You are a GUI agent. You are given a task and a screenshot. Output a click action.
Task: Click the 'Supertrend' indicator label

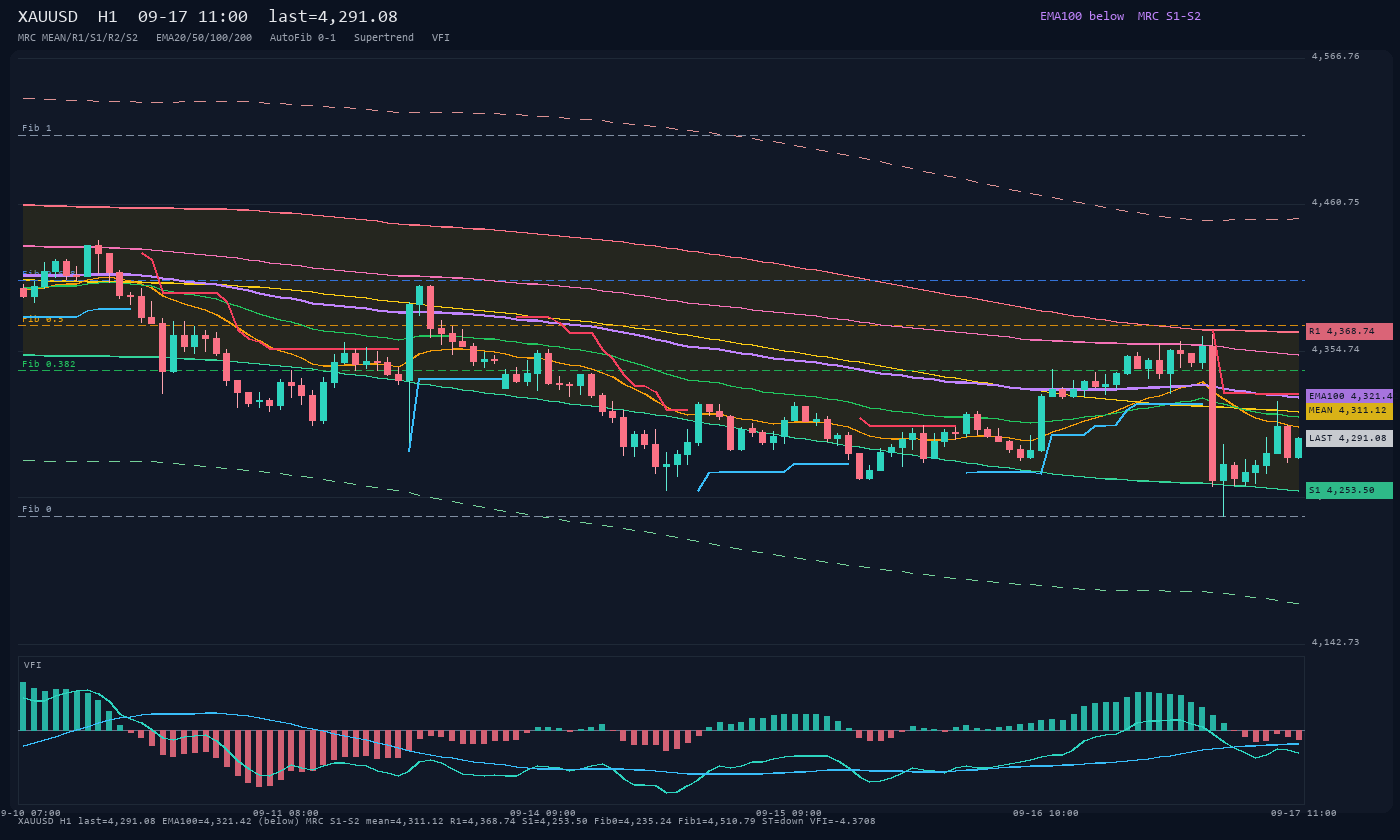pyautogui.click(x=384, y=38)
